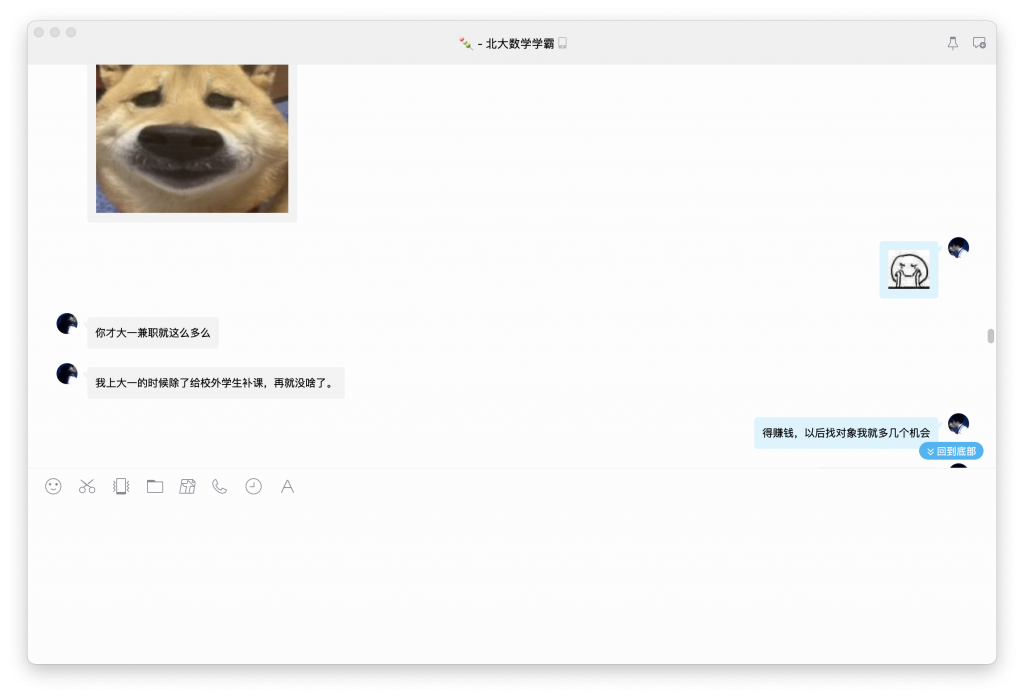This screenshot has width=1024, height=698.
Task: Minimize the chat window
Action: pyautogui.click(x=55, y=32)
